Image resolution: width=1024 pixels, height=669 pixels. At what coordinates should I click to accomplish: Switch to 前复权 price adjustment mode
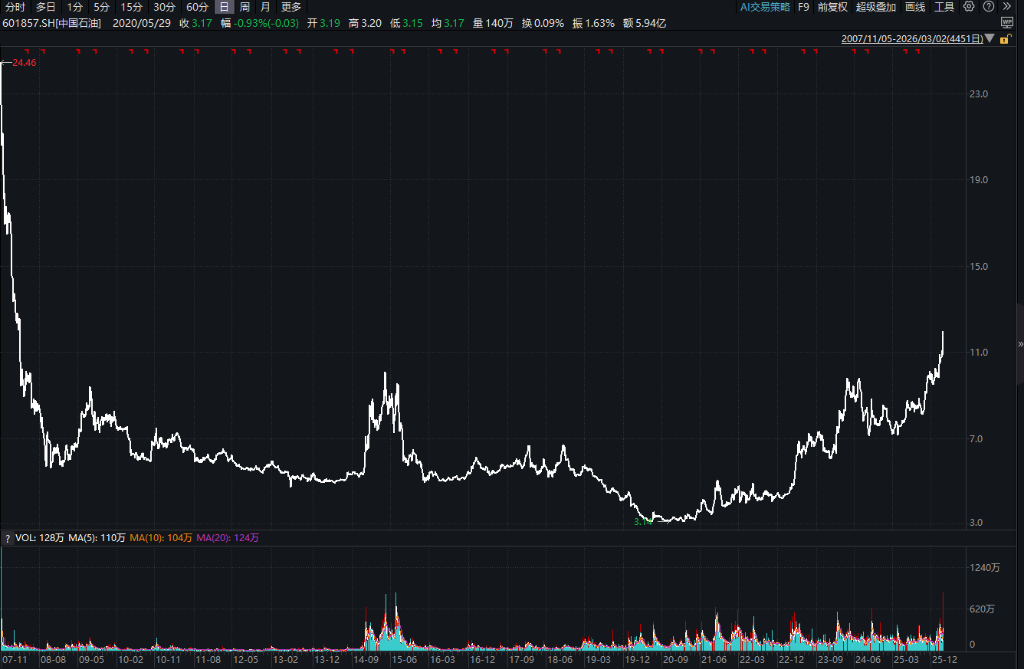[833, 7]
